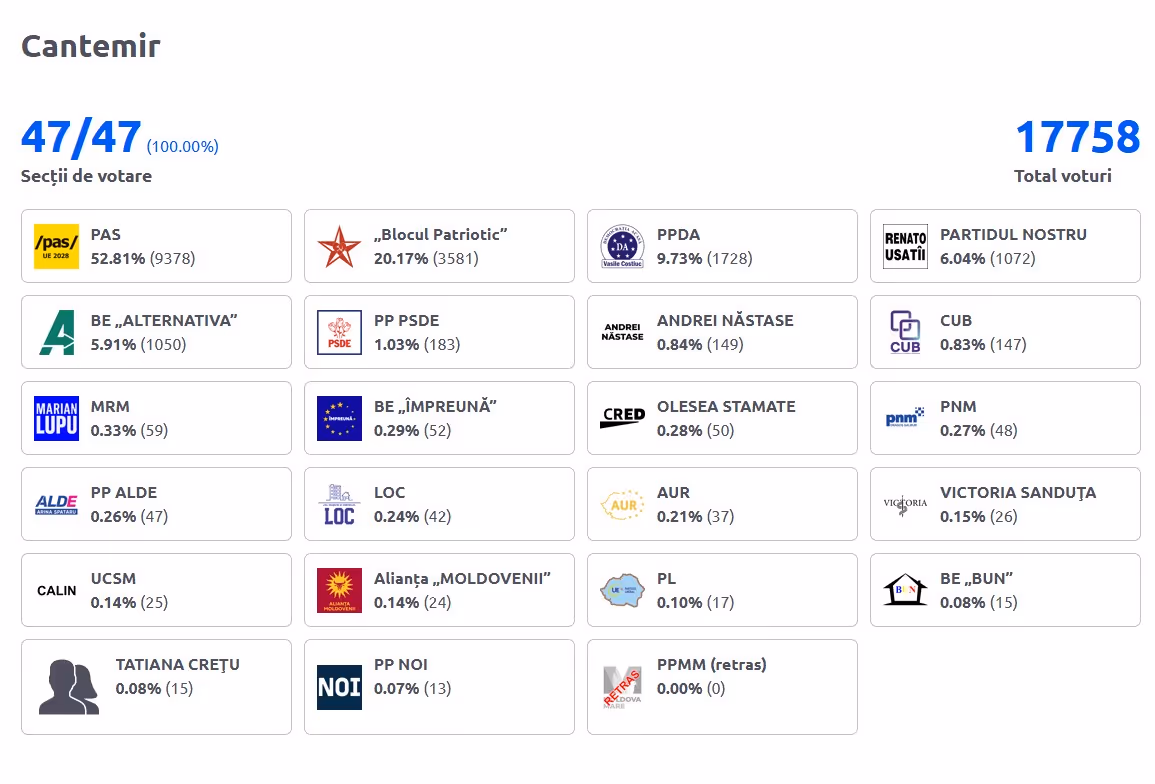Click LOC result 0.24% (42)

click(x=412, y=517)
